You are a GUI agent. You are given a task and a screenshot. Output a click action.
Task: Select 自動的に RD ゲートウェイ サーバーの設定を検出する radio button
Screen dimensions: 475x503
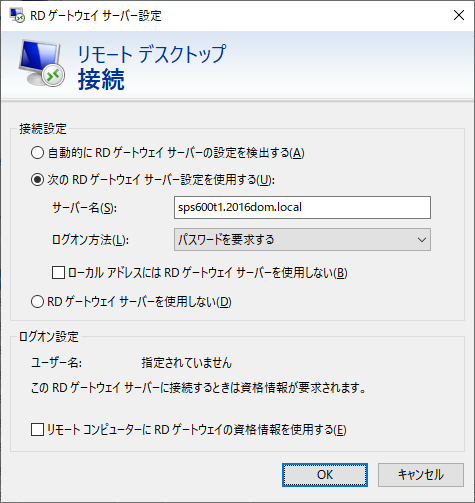[37, 153]
